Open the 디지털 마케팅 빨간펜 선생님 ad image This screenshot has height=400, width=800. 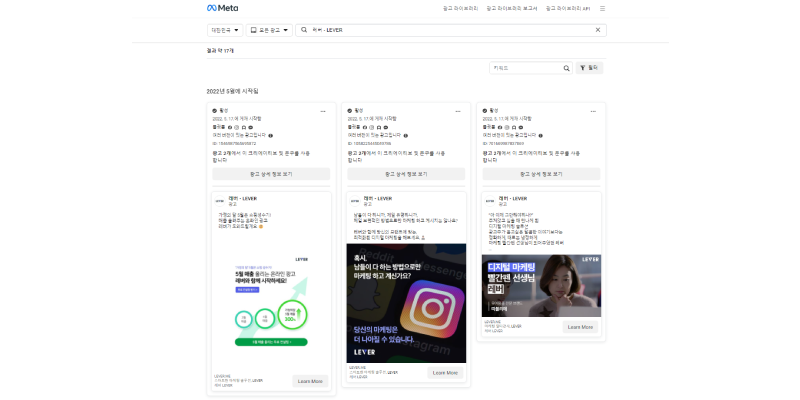click(x=541, y=286)
